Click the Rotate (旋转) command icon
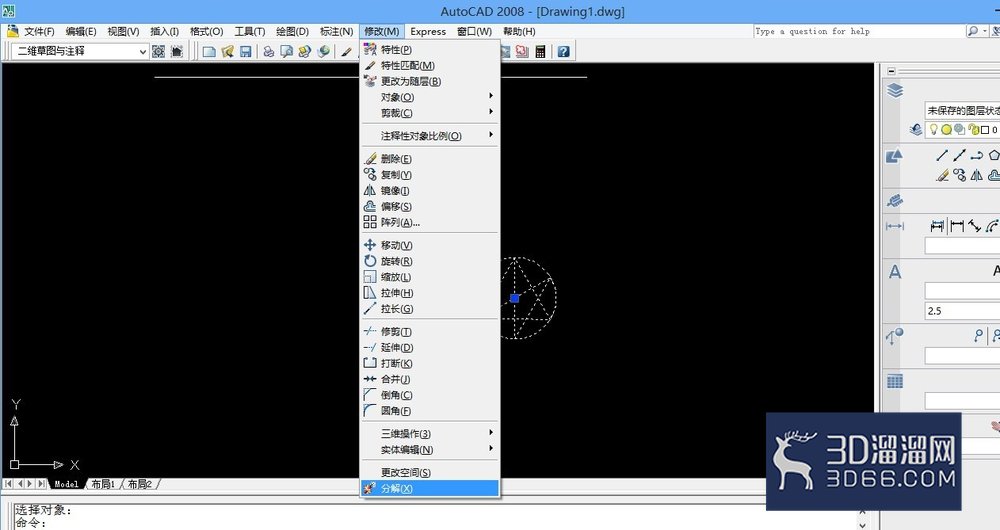This screenshot has height=530, width=1000. [370, 261]
